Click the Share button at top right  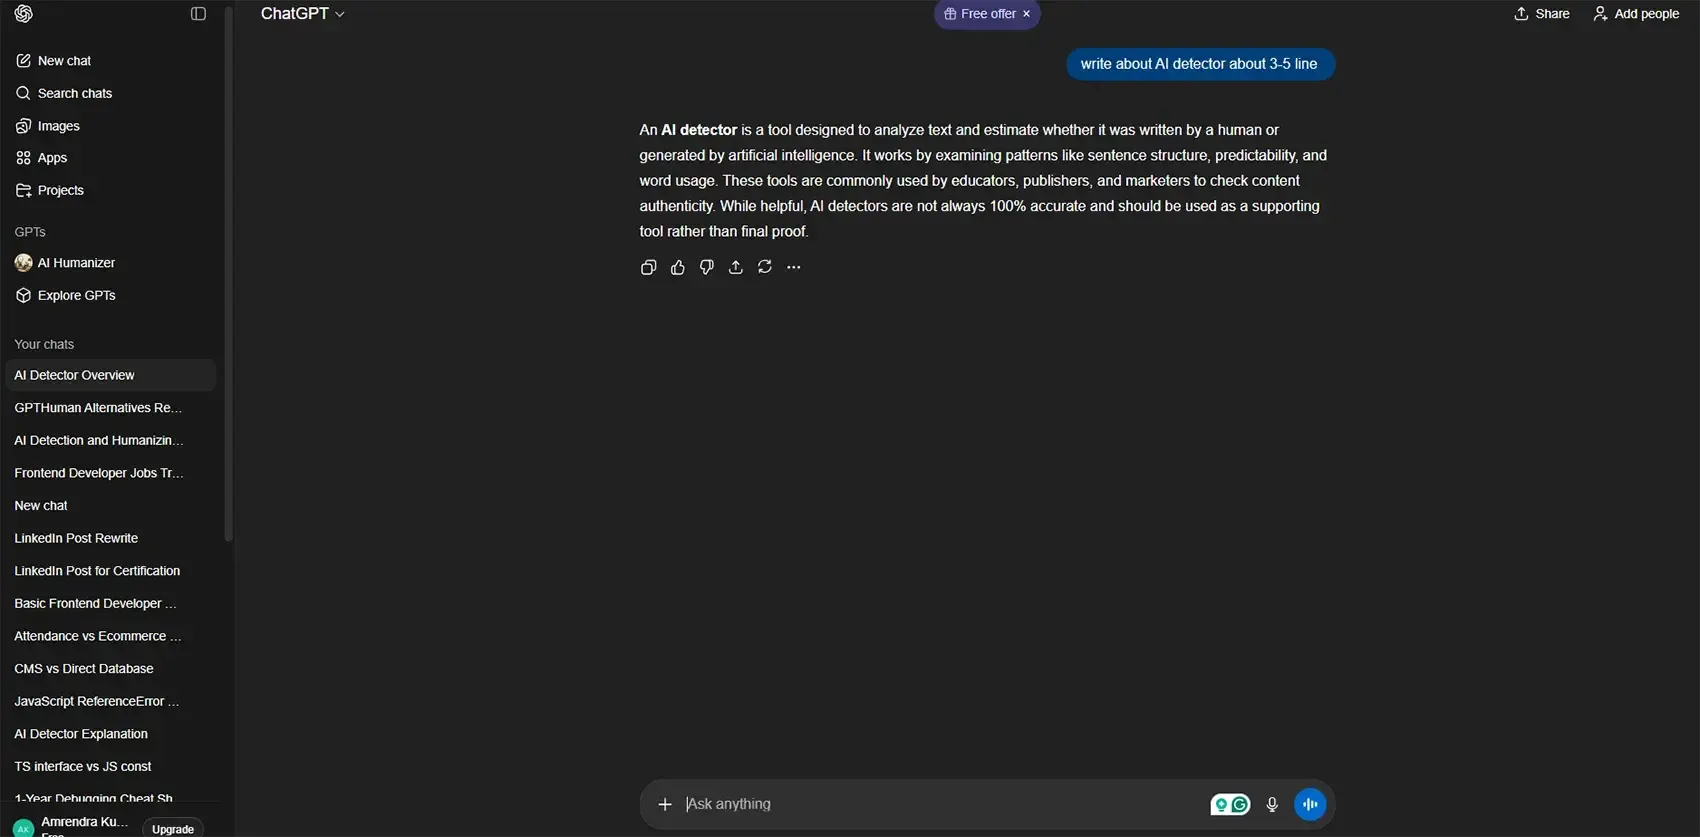click(1541, 14)
